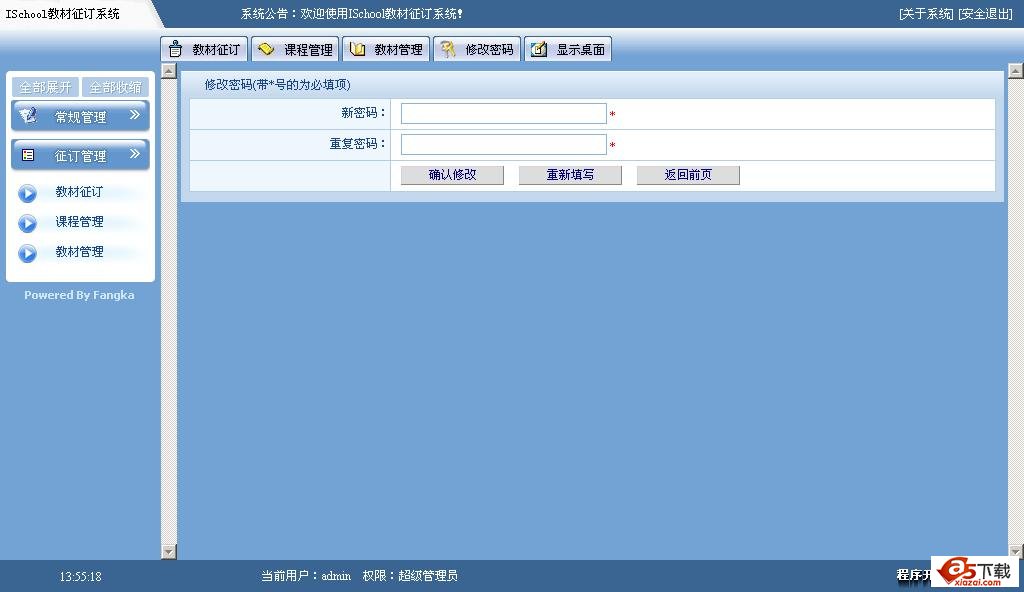Click the 修改密码 keys icon in top toolbar
This screenshot has height=592, width=1024.
click(x=447, y=49)
